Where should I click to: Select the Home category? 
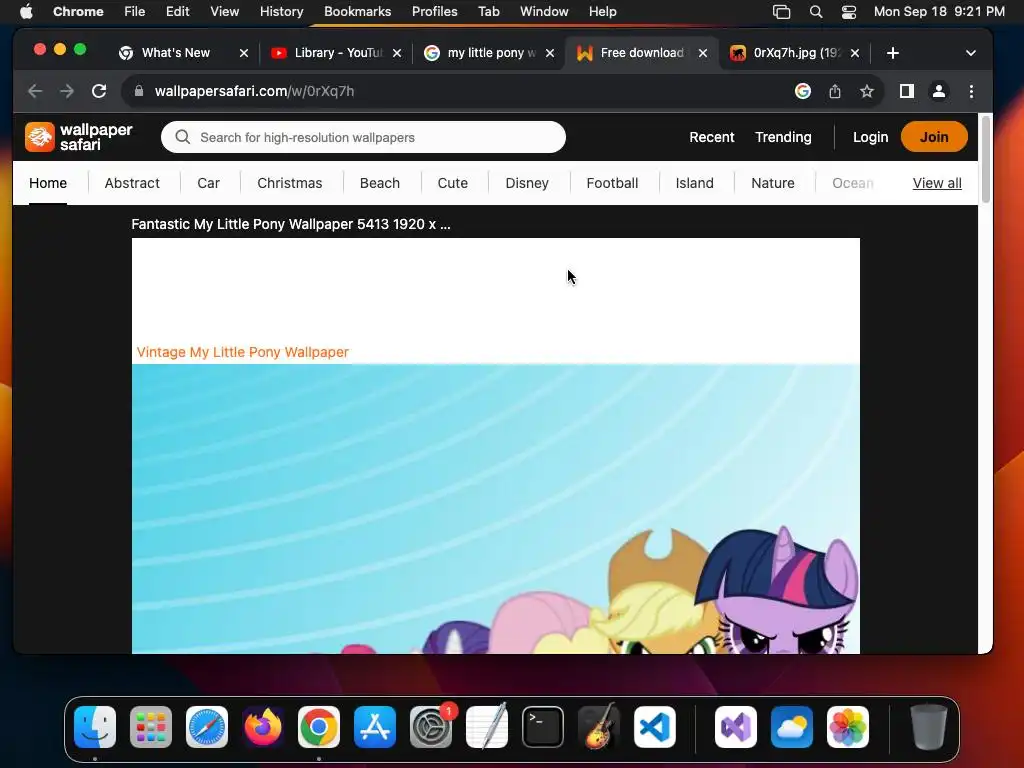tap(48, 184)
